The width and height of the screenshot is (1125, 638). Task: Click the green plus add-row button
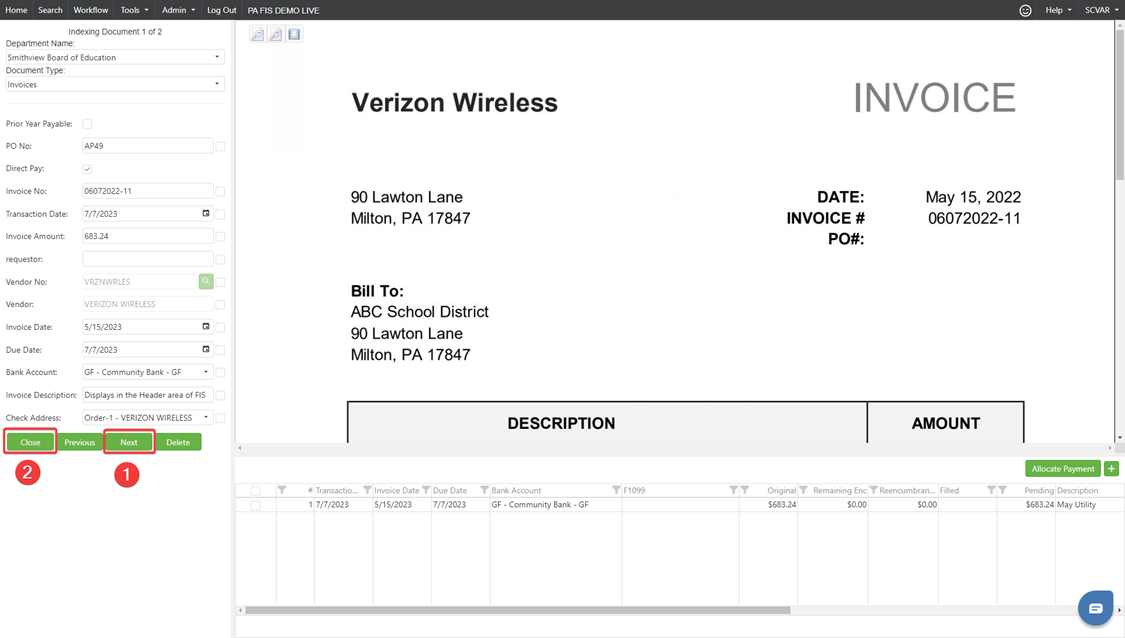(x=1111, y=468)
